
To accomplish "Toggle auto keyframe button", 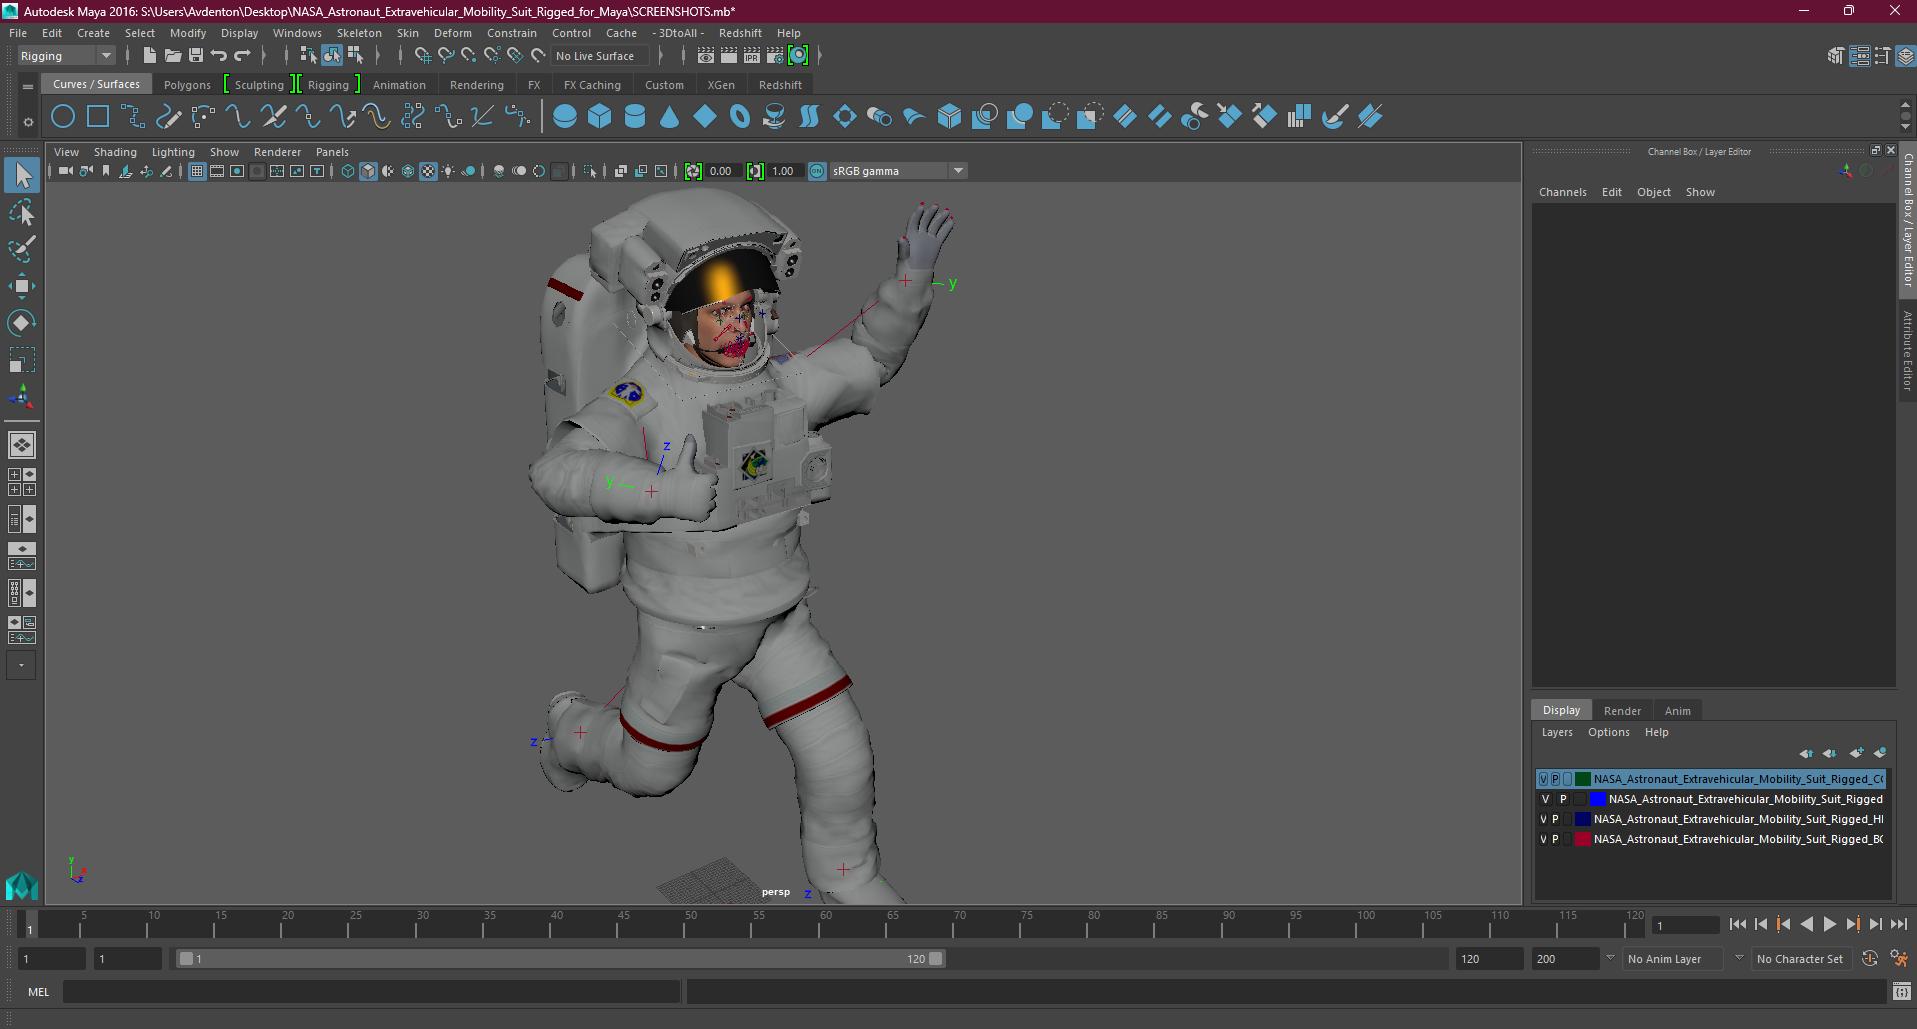I will pos(1870,958).
